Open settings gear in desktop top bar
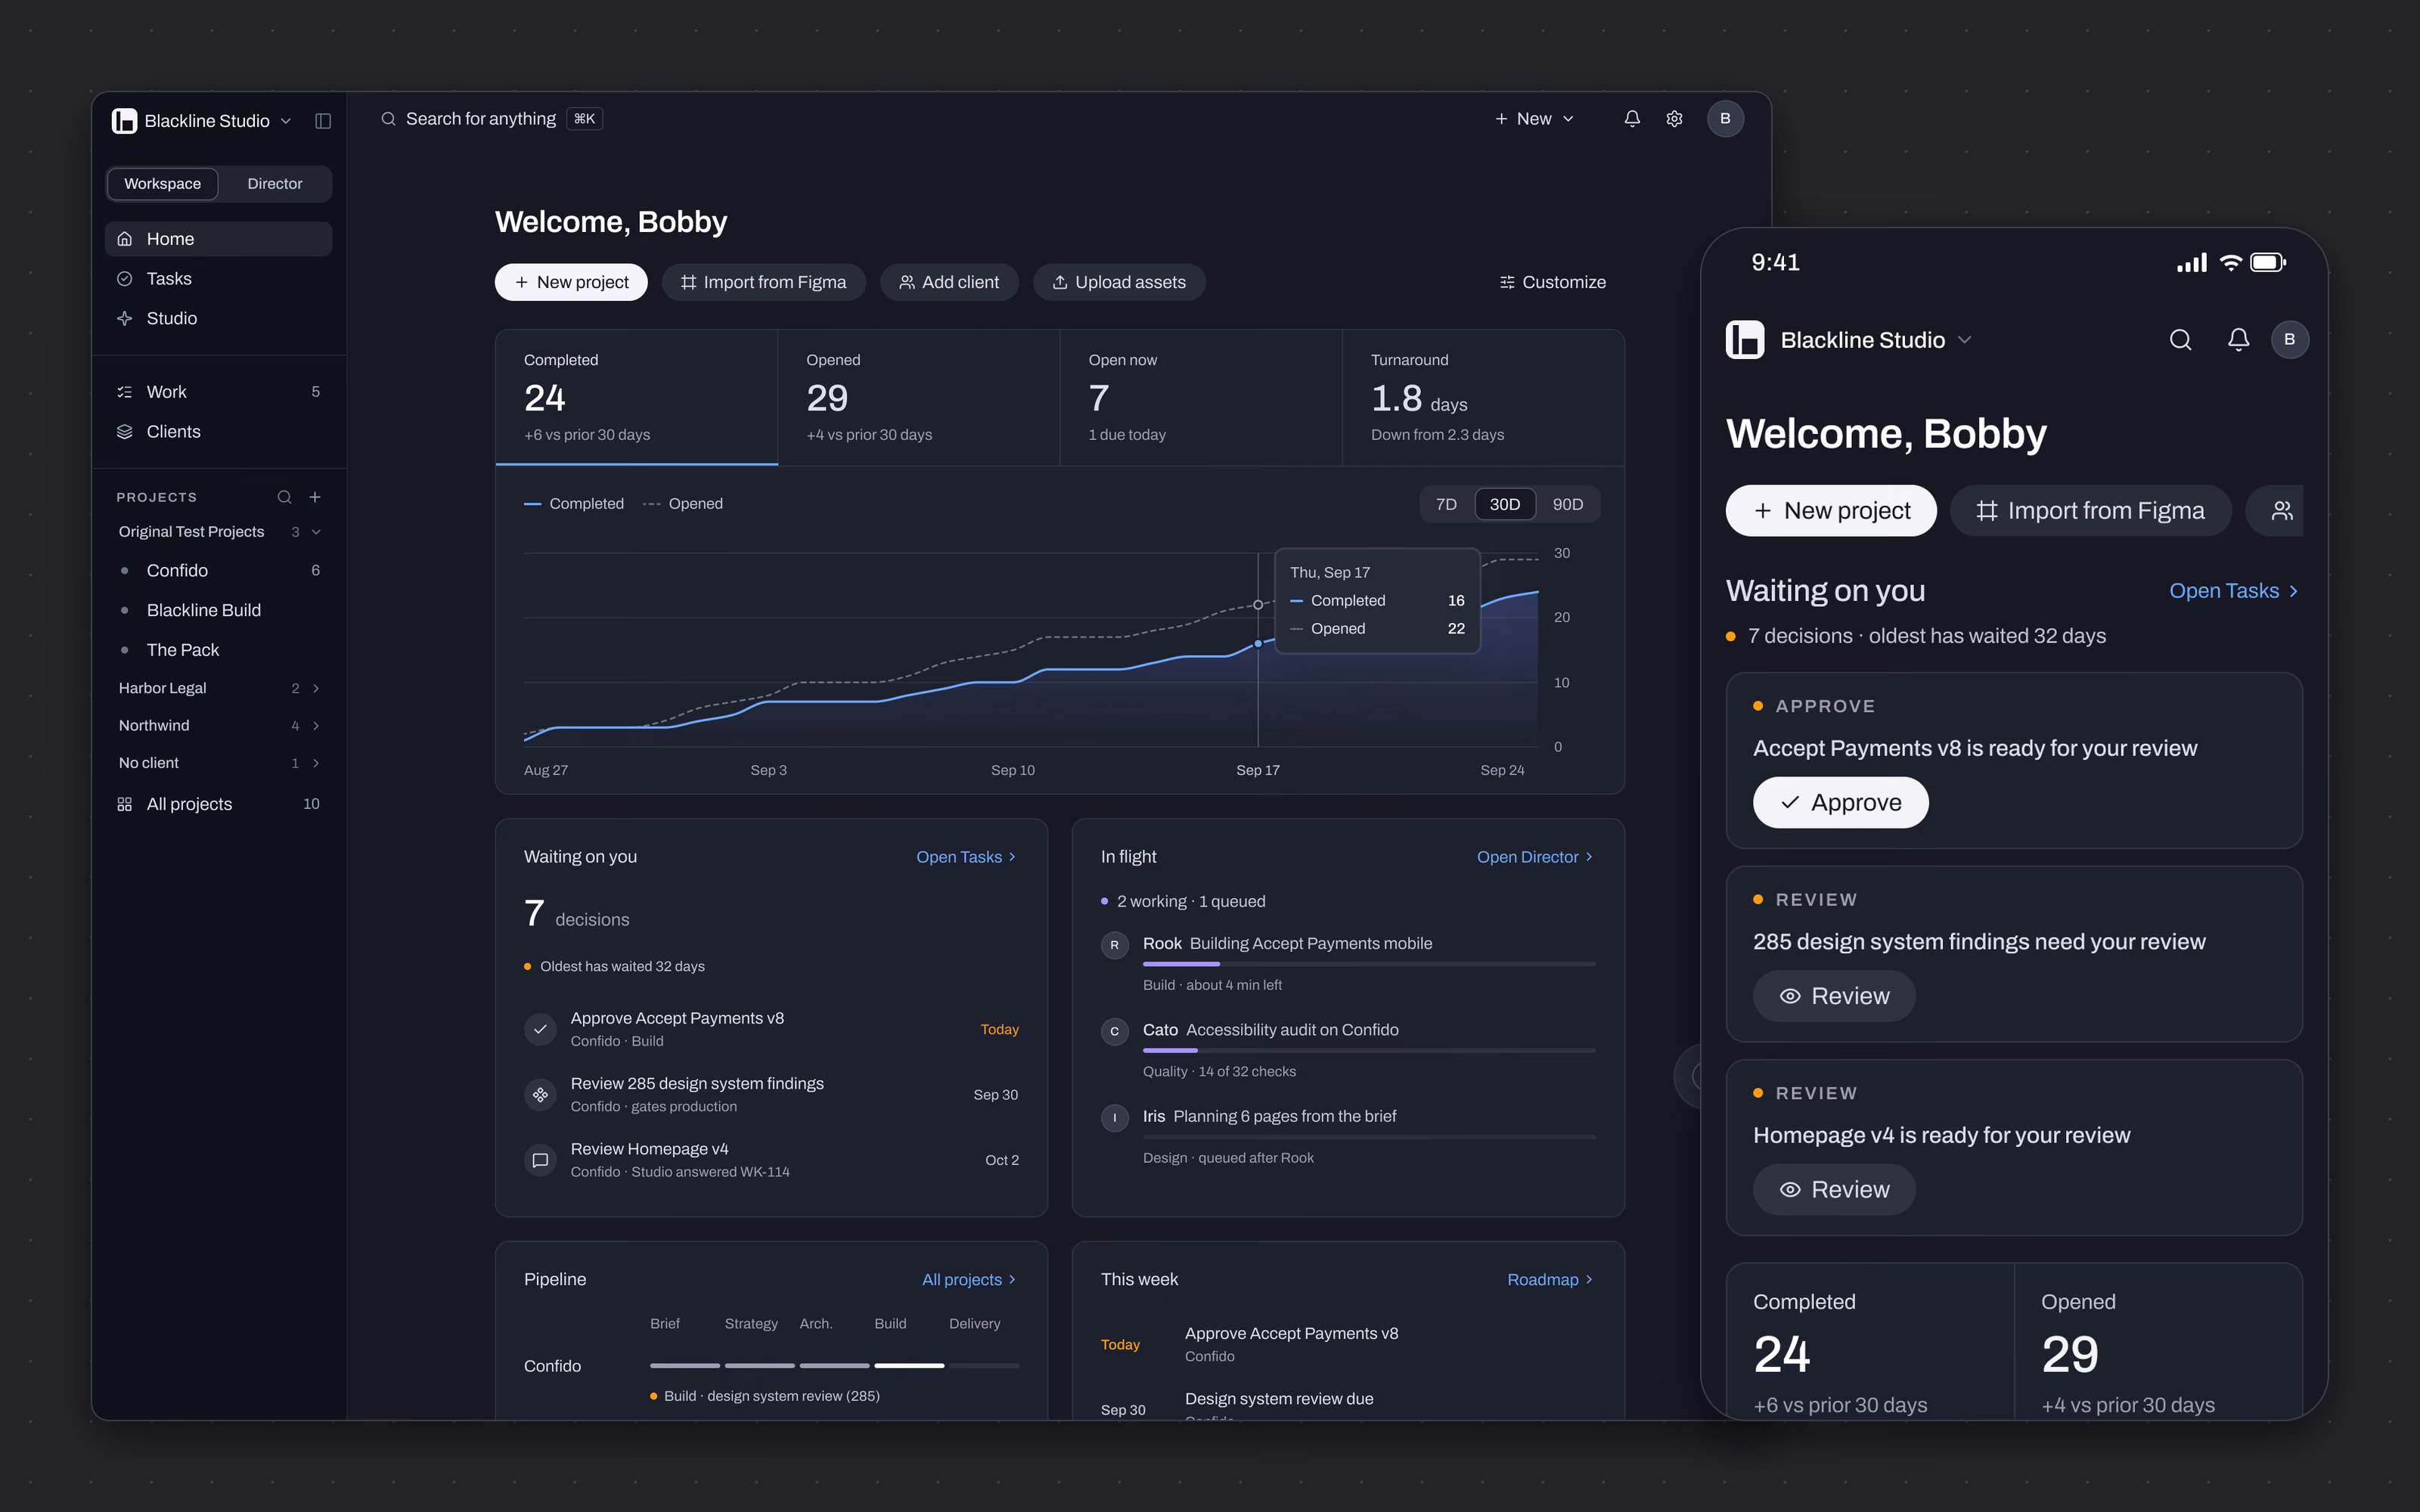This screenshot has width=2420, height=1512. point(1675,119)
